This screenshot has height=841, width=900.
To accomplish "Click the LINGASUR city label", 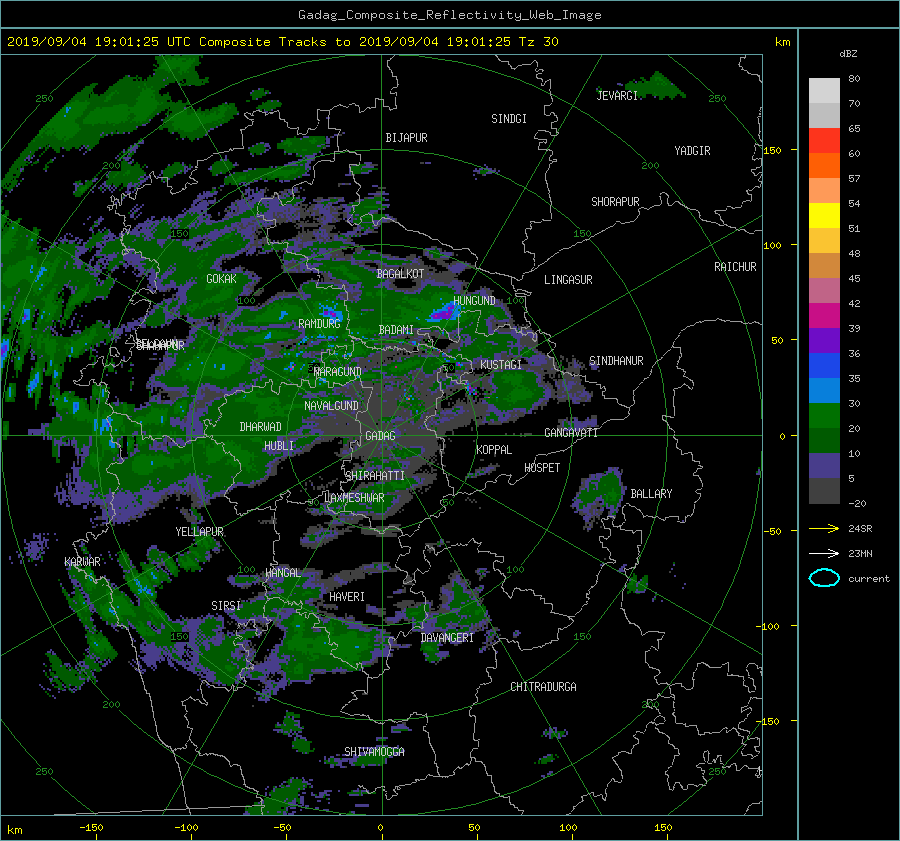I will click(x=568, y=280).
